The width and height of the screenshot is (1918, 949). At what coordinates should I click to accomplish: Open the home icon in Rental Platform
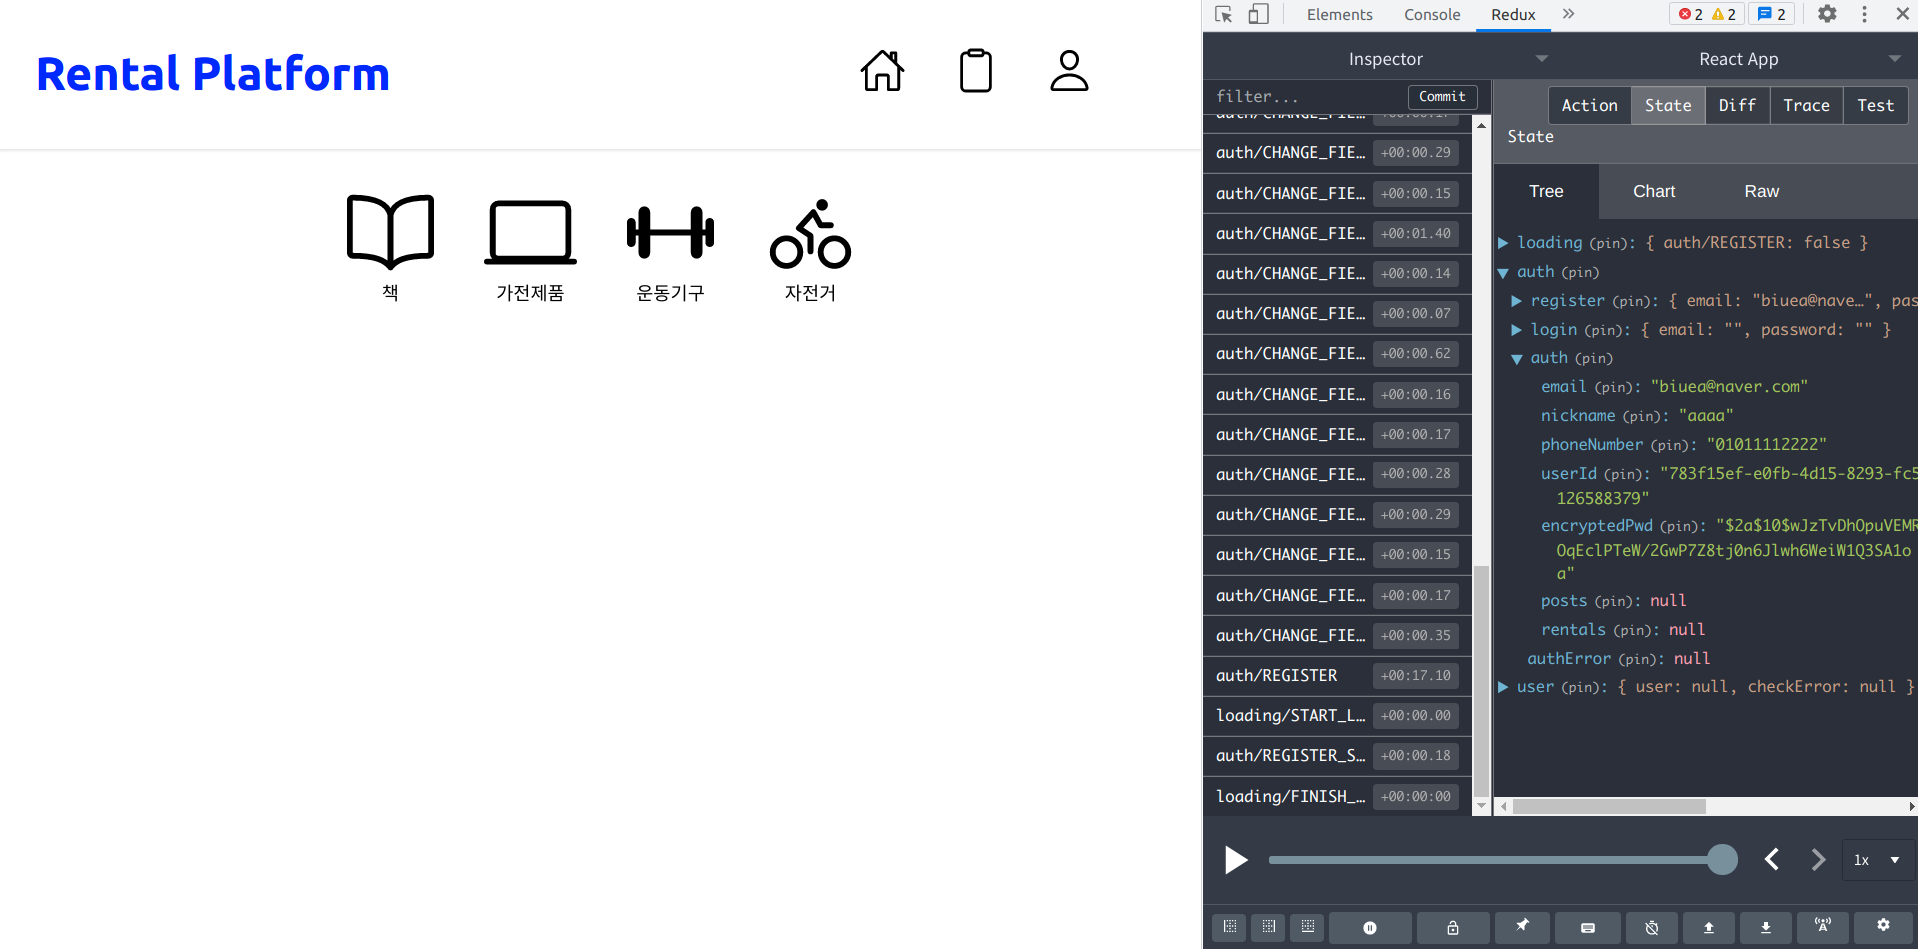pyautogui.click(x=881, y=70)
